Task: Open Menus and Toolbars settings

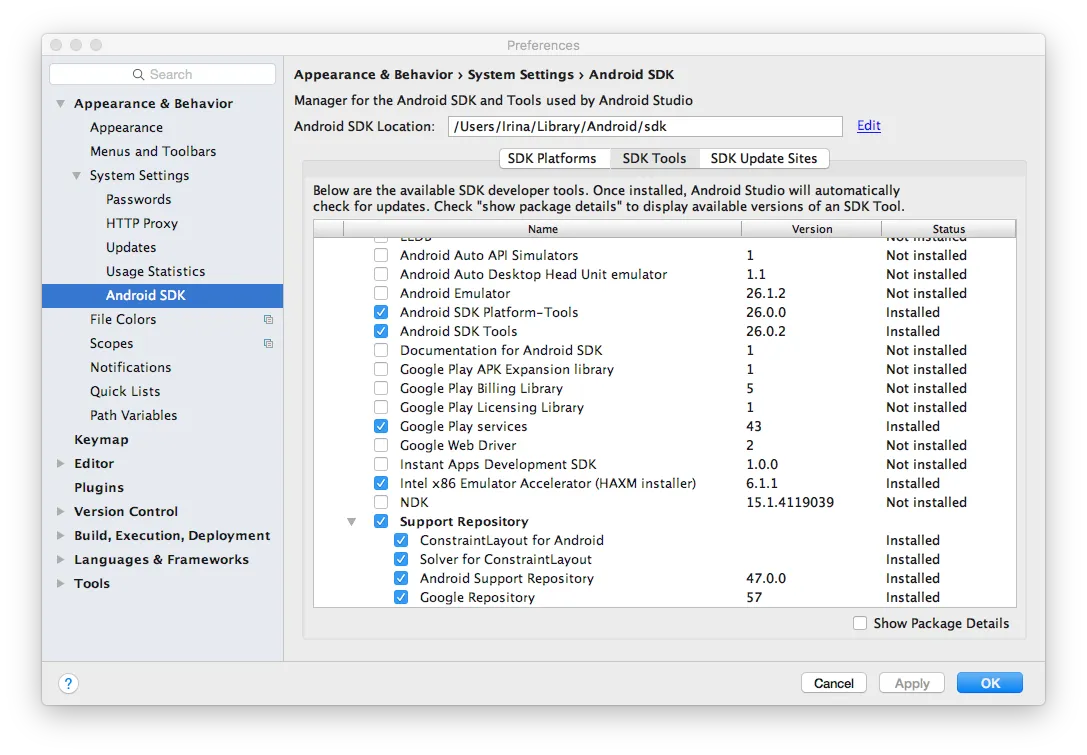Action: (153, 151)
